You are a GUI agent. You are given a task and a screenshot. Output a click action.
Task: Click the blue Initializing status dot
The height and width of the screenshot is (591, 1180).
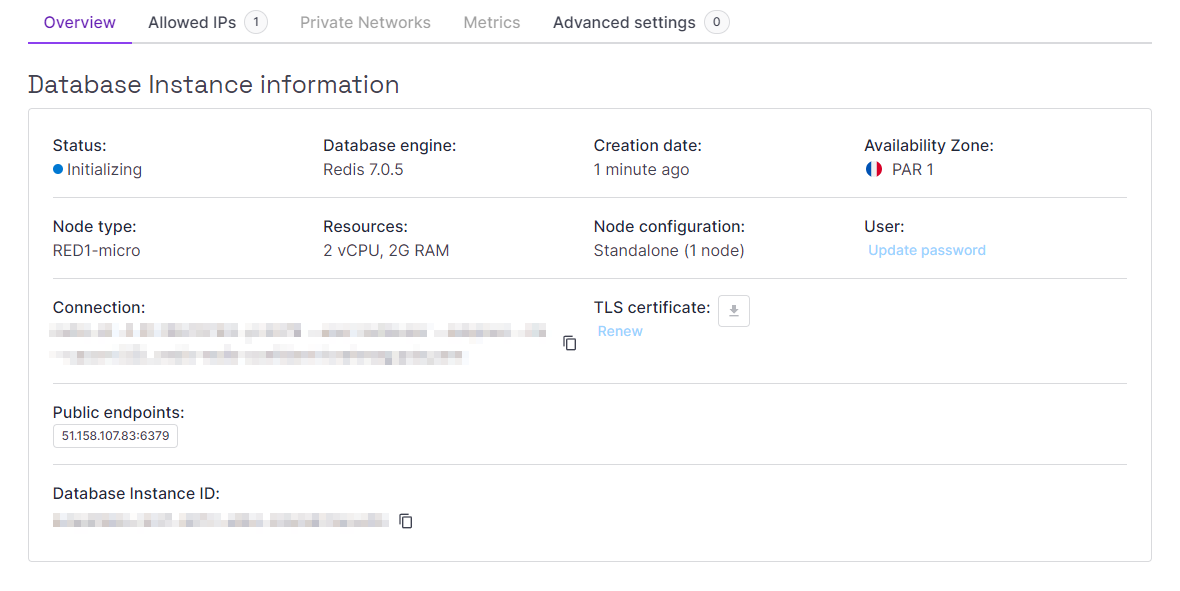[x=60, y=169]
